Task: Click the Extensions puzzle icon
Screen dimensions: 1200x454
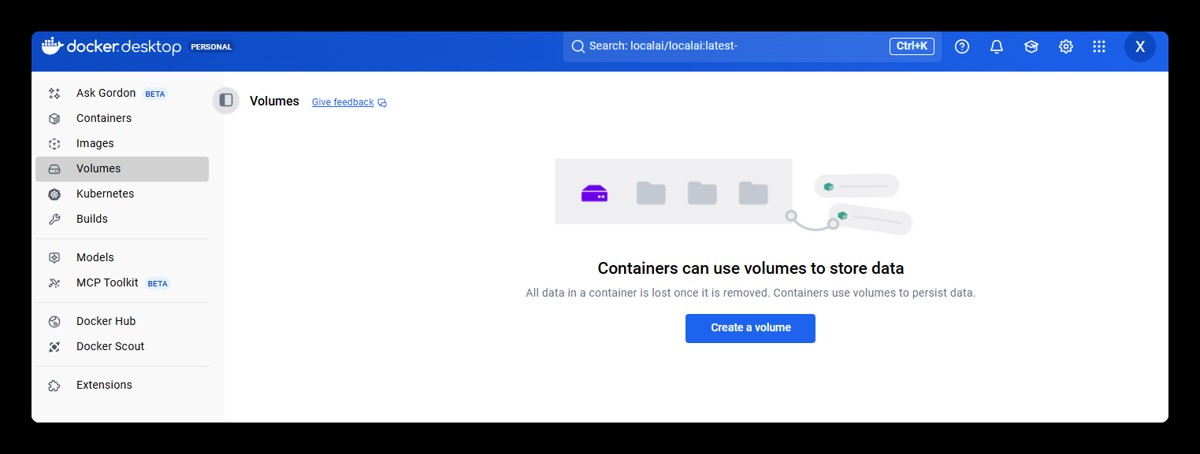Action: 54,385
